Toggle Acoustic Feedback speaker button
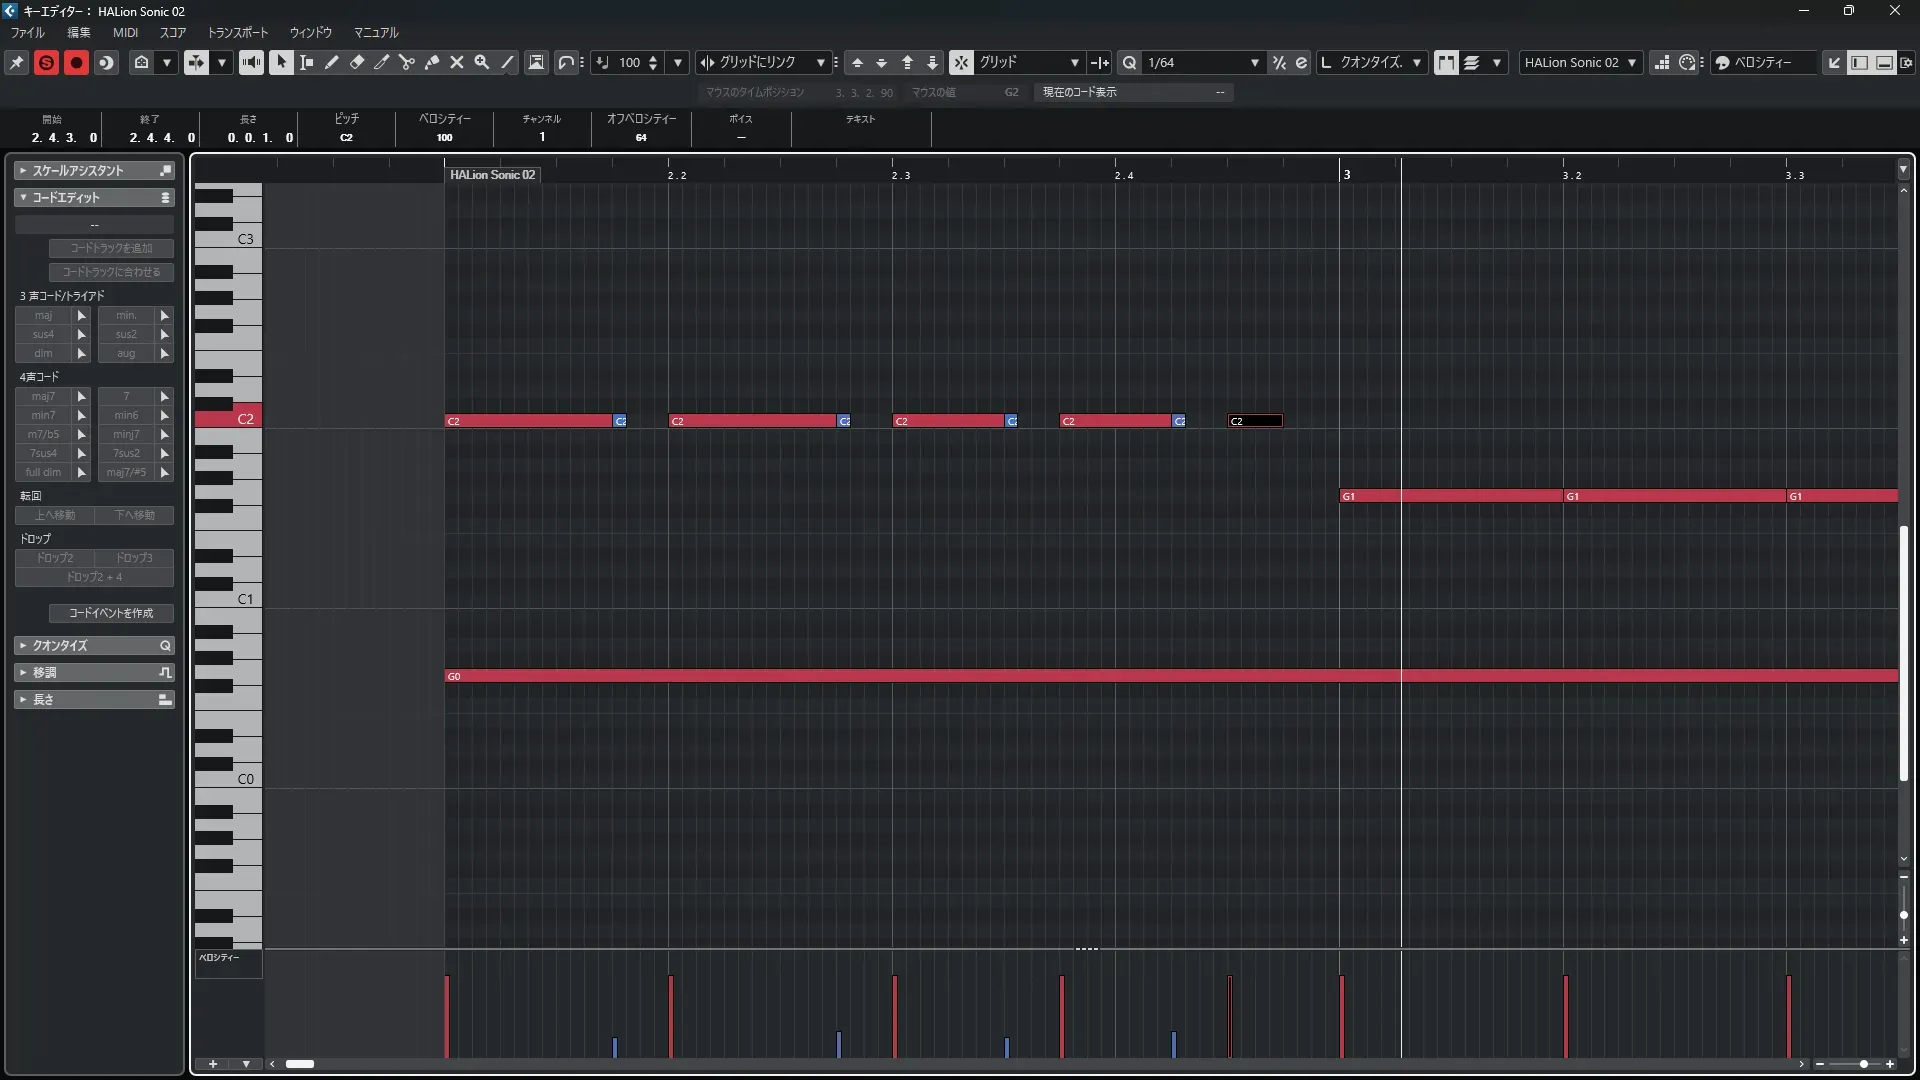Viewport: 1920px width, 1080px height. (251, 62)
